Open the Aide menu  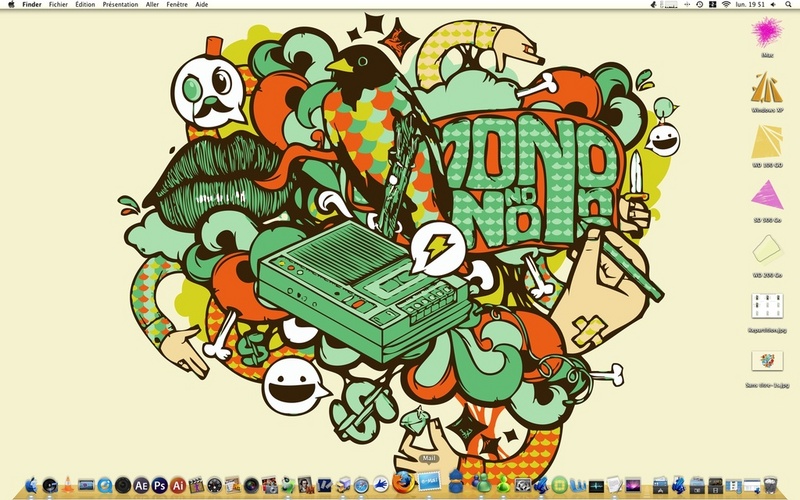point(202,5)
